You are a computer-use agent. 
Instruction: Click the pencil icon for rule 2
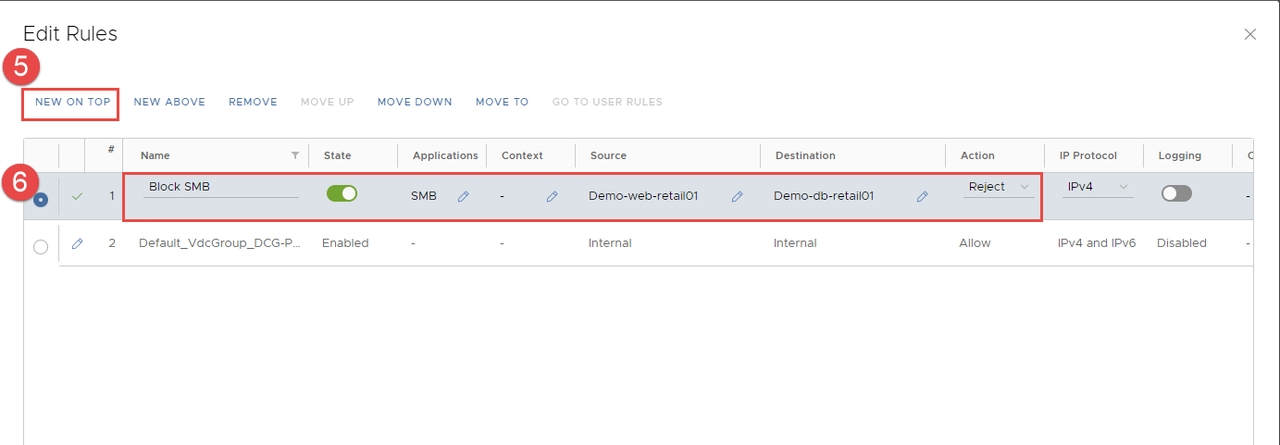click(78, 243)
